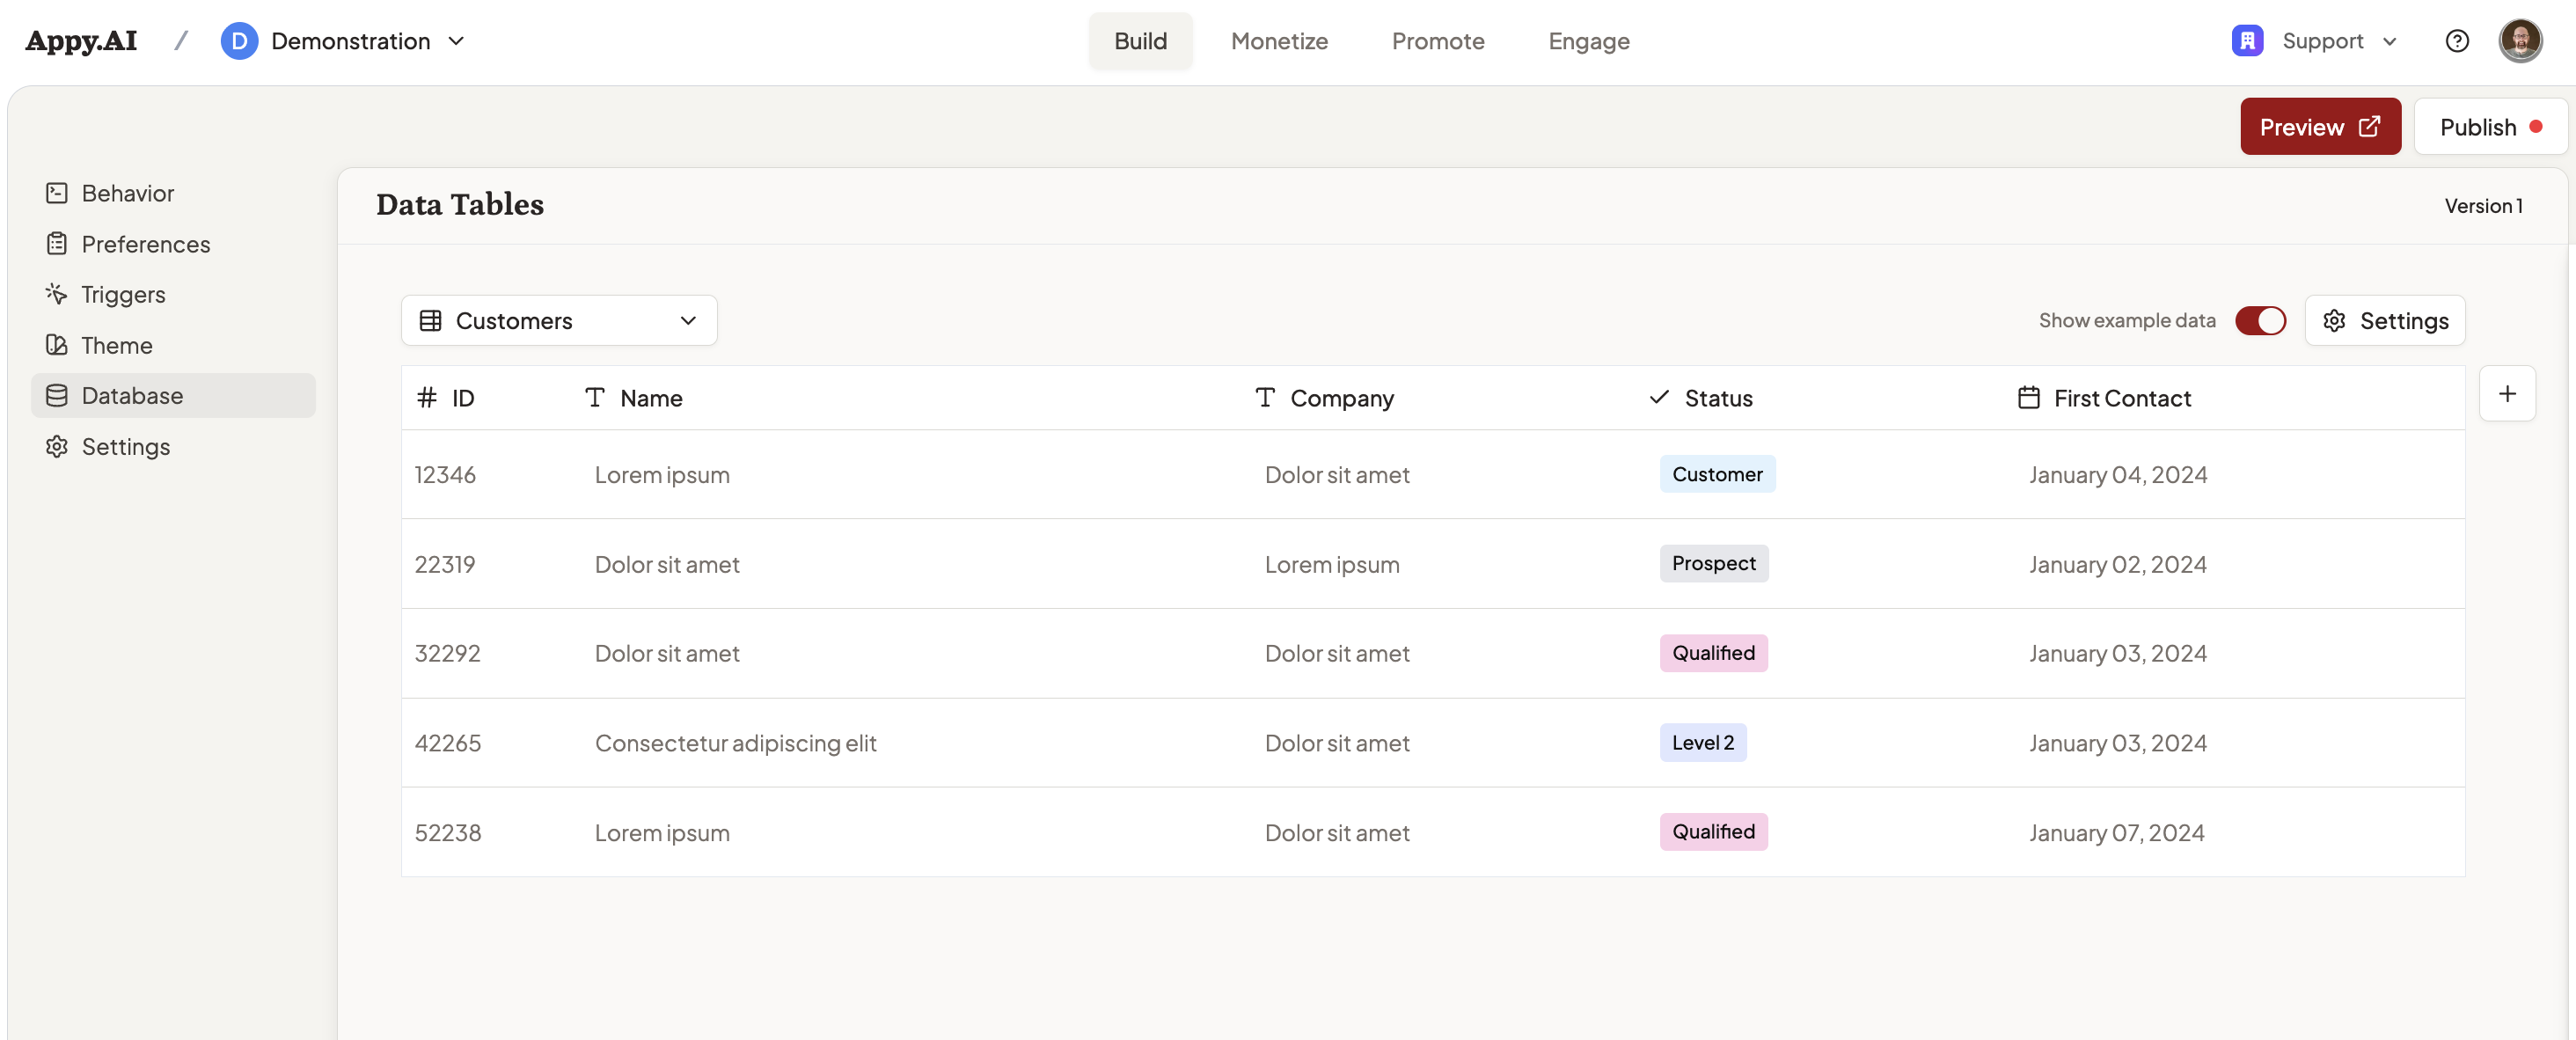This screenshot has height=1040, width=2576.
Task: Open the Theme section icon
Action: [57, 345]
